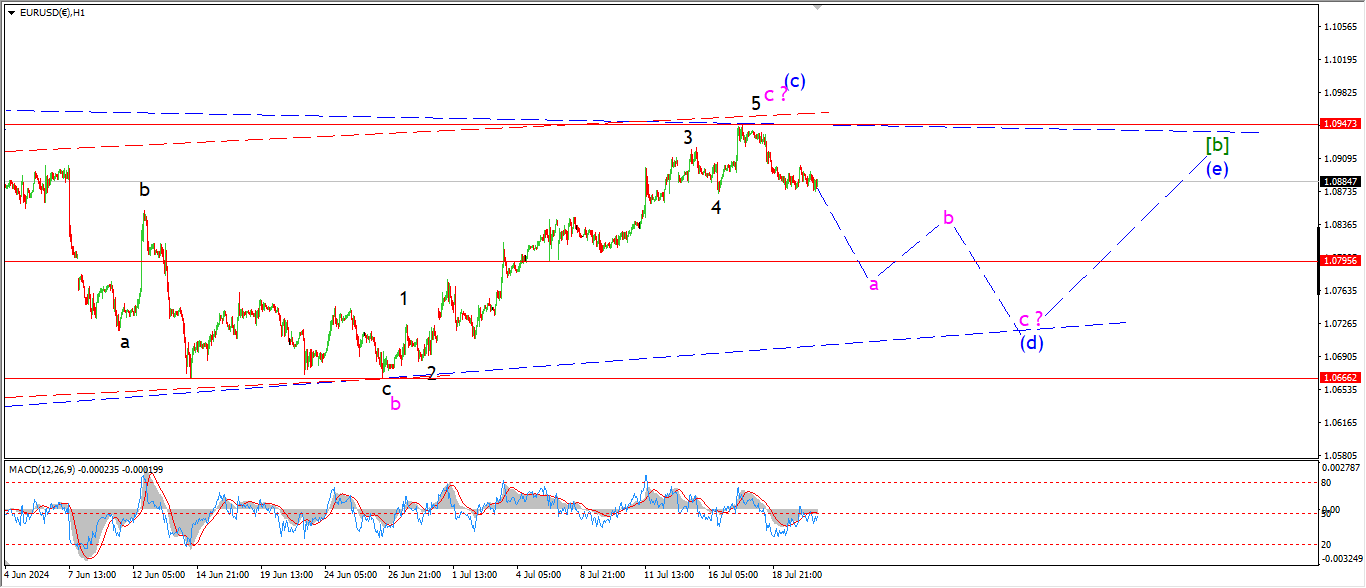The height and width of the screenshot is (588, 1366).
Task: Click the magenta 'c ?' label near the lower trendline
Action: (1030, 320)
